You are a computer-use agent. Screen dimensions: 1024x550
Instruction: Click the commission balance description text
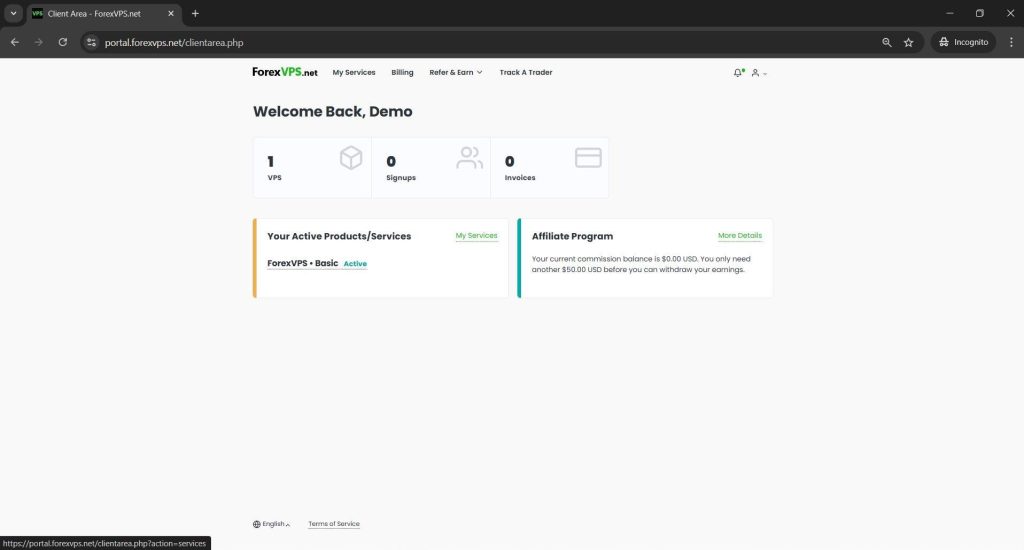(641, 264)
